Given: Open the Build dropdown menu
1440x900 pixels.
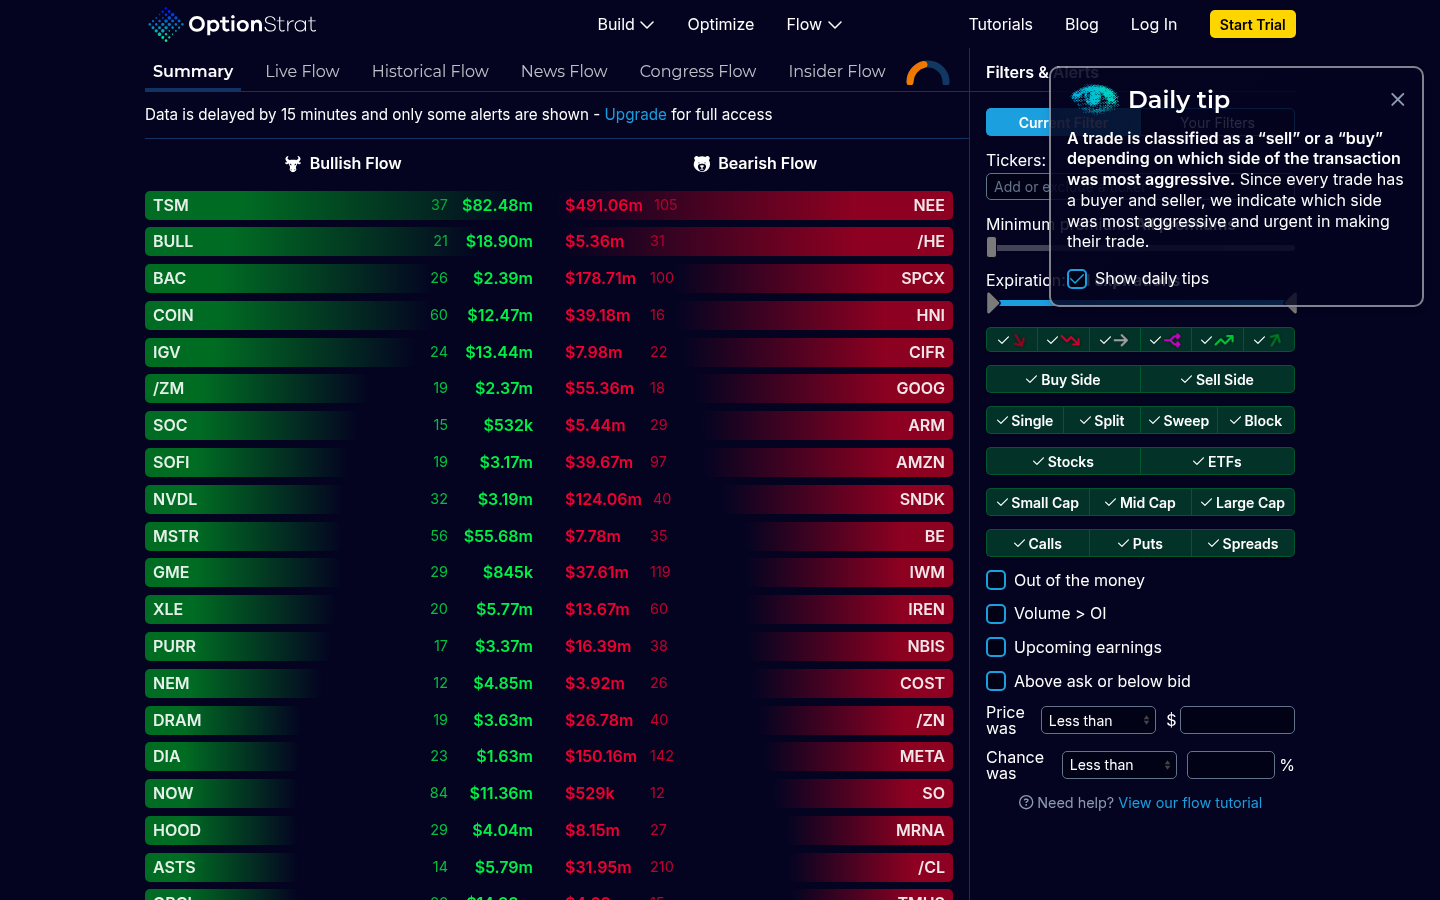Looking at the screenshot, I should [x=626, y=24].
